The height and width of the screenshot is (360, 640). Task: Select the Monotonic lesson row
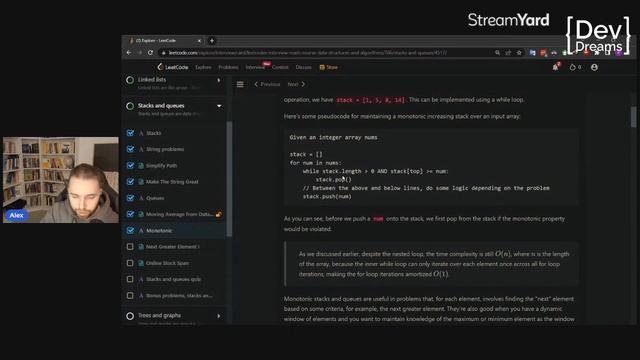pyautogui.click(x=174, y=231)
